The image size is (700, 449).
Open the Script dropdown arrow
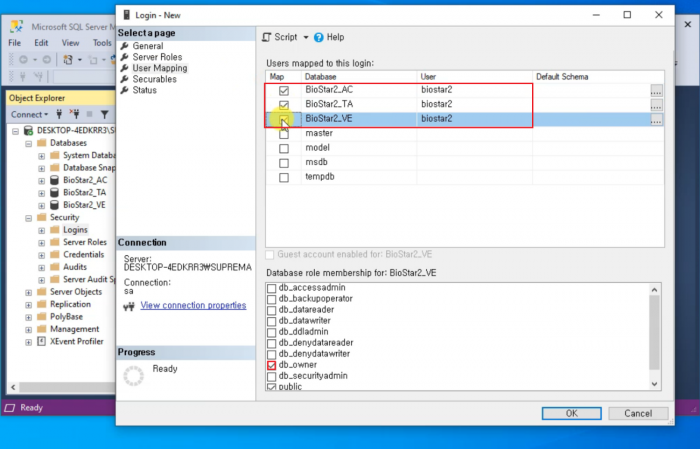tap(305, 37)
